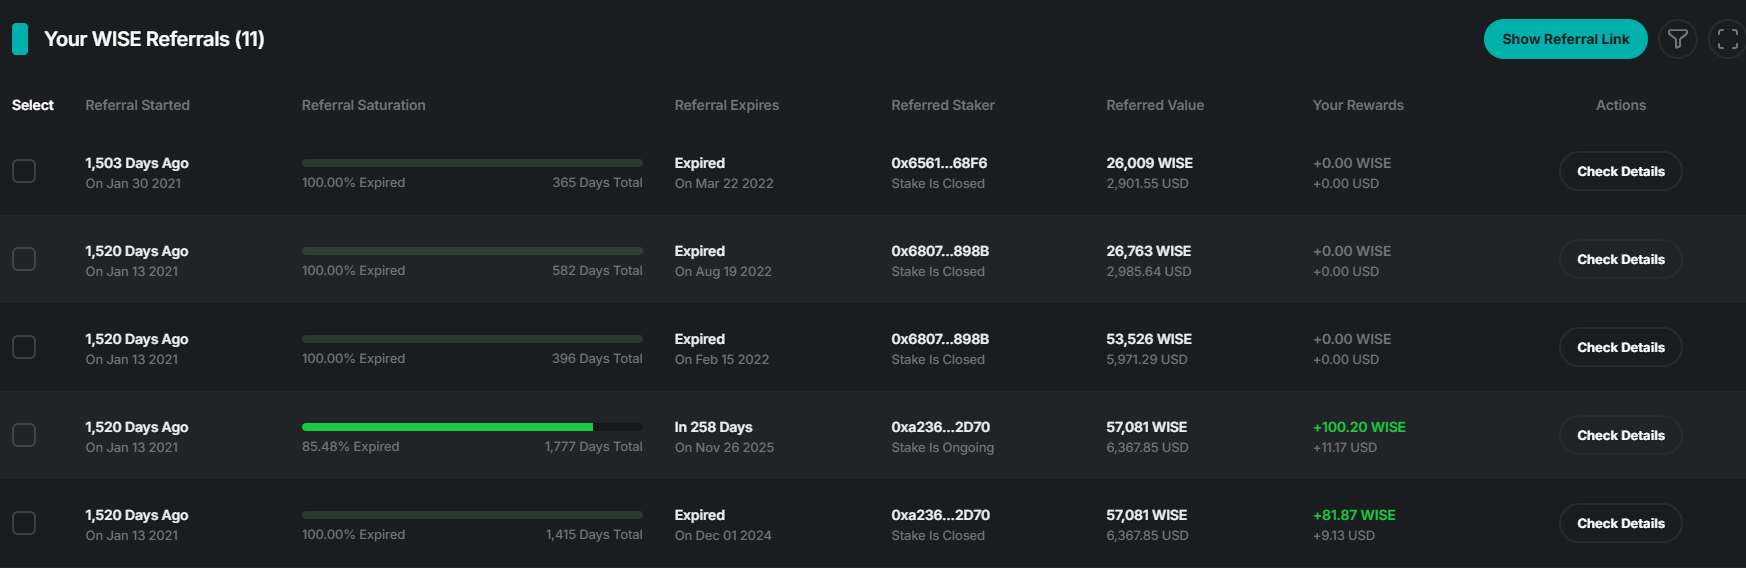Open Check Details for 0x6561...68F6 staker
This screenshot has width=1746, height=568.
tap(1620, 171)
